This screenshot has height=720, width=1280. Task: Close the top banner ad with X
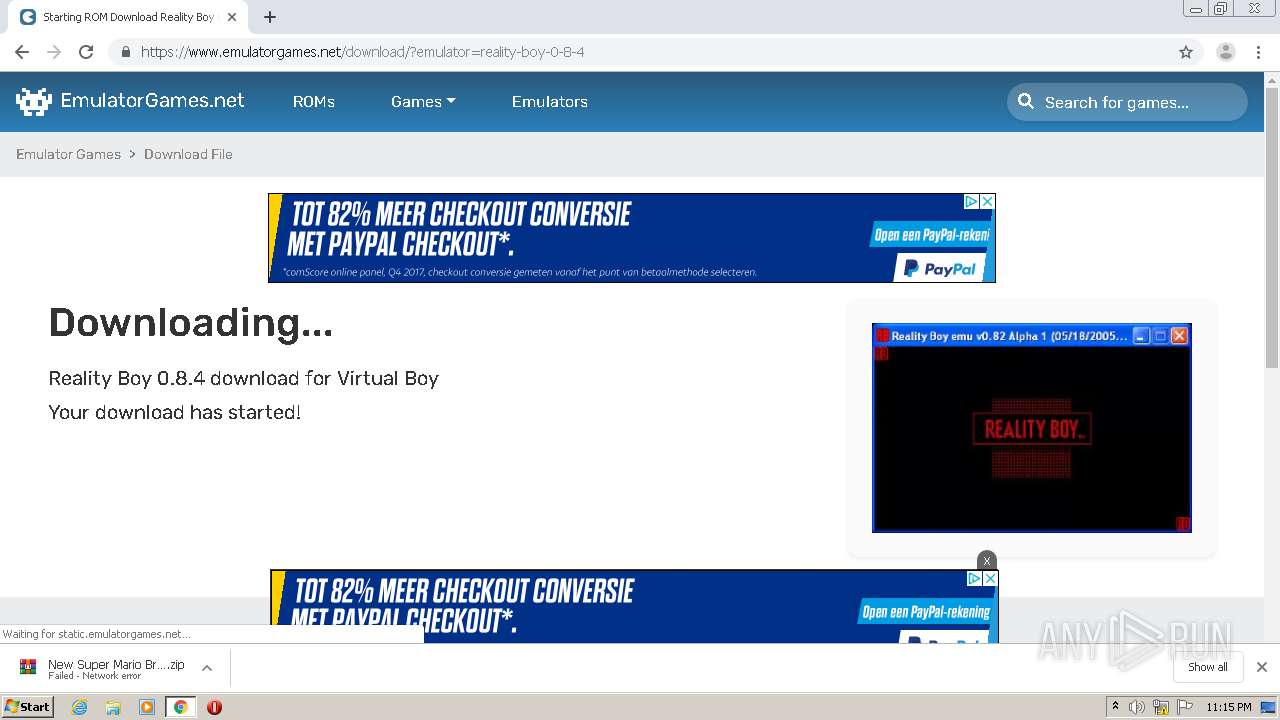pos(987,201)
